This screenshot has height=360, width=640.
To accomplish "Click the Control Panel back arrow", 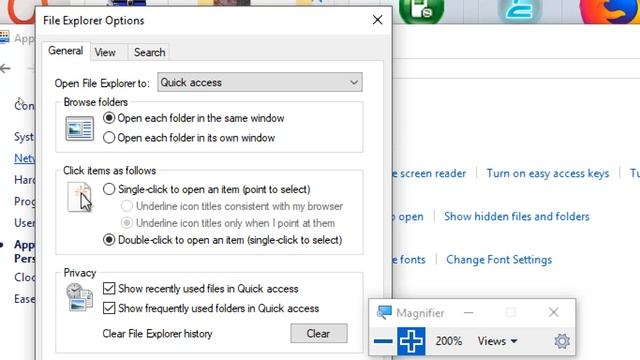I will pos(5,69).
